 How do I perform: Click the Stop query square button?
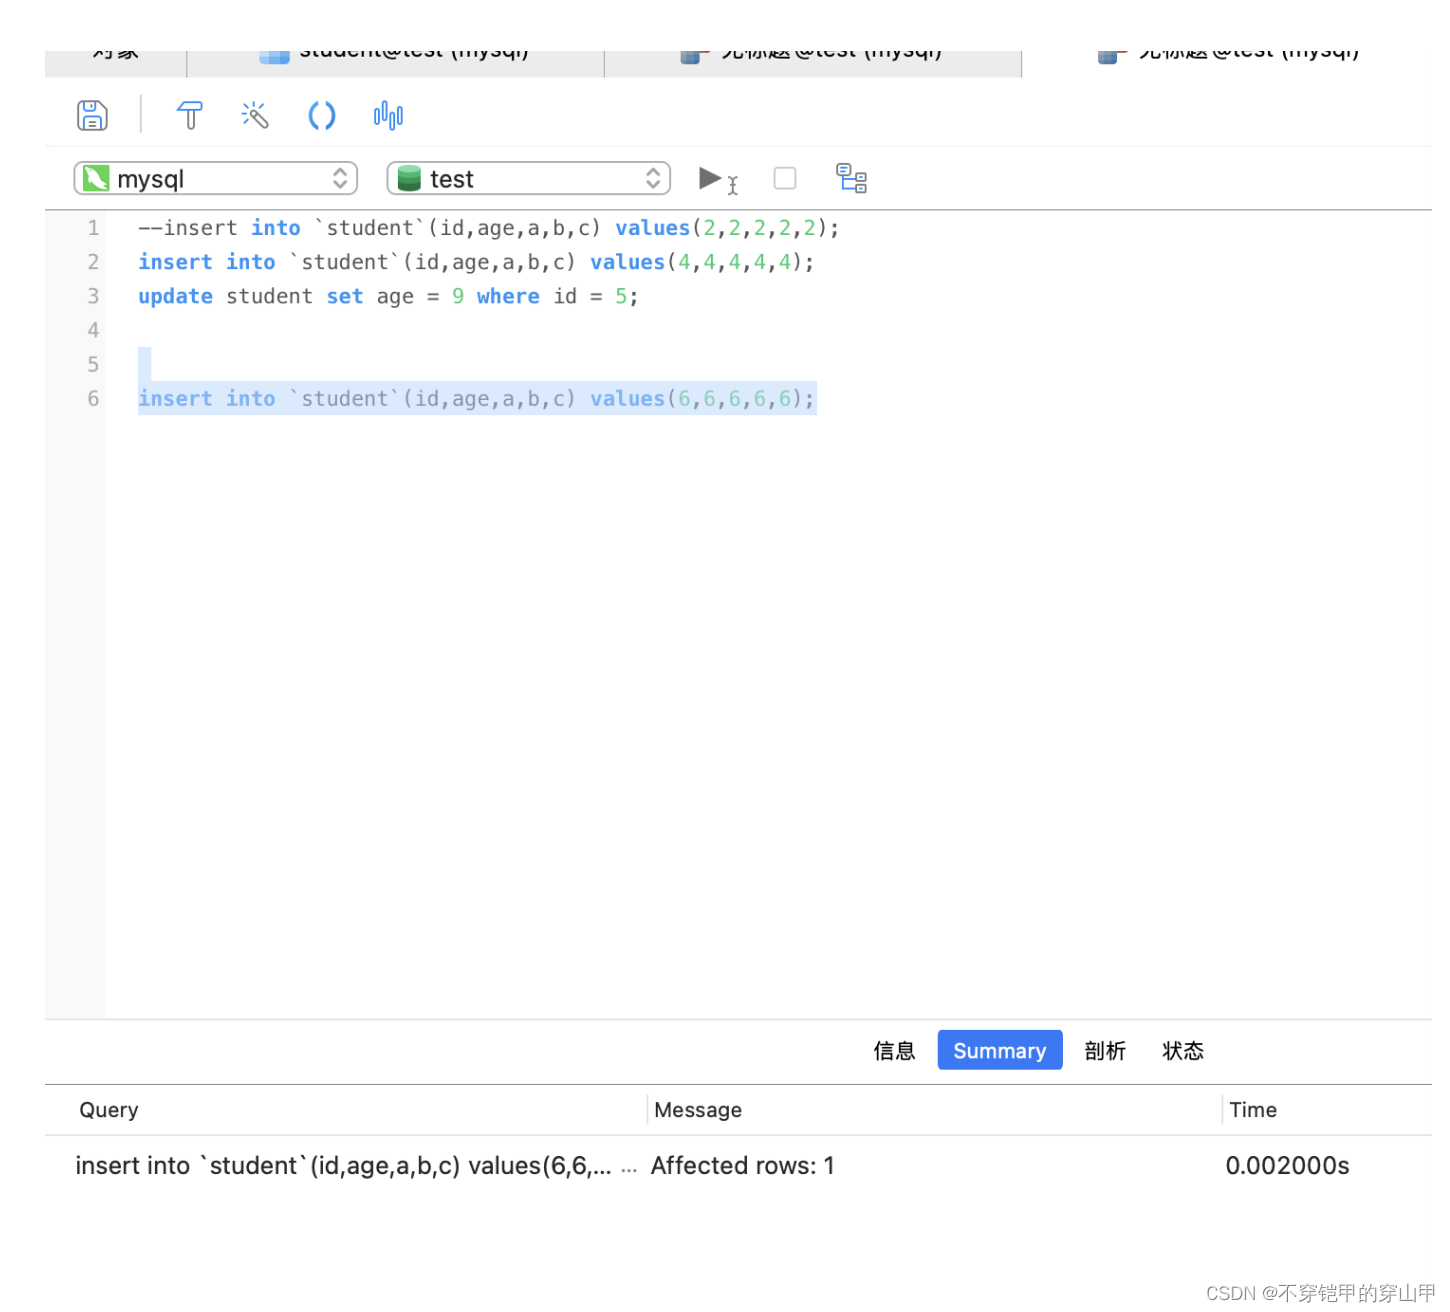pyautogui.click(x=785, y=178)
